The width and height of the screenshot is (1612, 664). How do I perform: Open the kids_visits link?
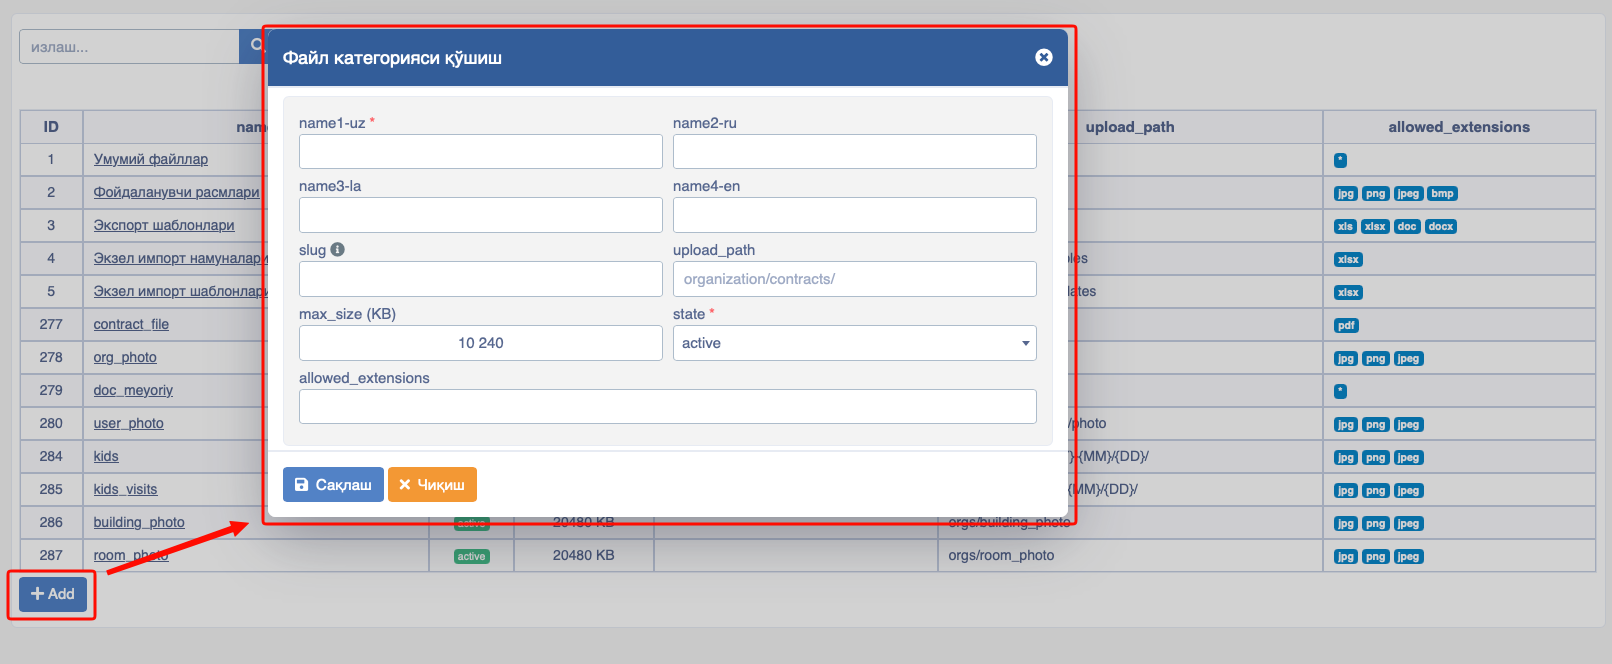(x=125, y=489)
